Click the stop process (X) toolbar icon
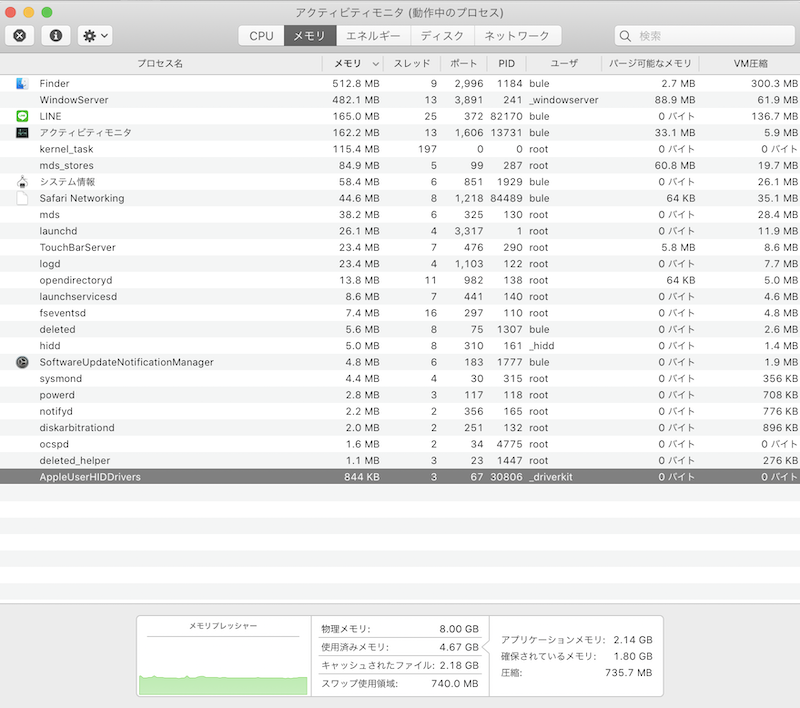Viewport: 800px width, 708px height. coord(20,35)
